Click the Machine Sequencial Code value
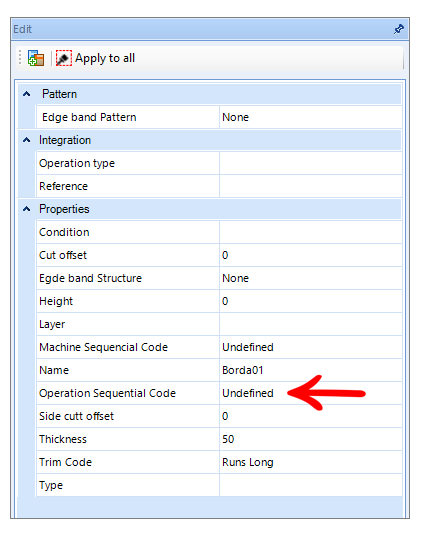This screenshot has width=427, height=537. click(311, 347)
